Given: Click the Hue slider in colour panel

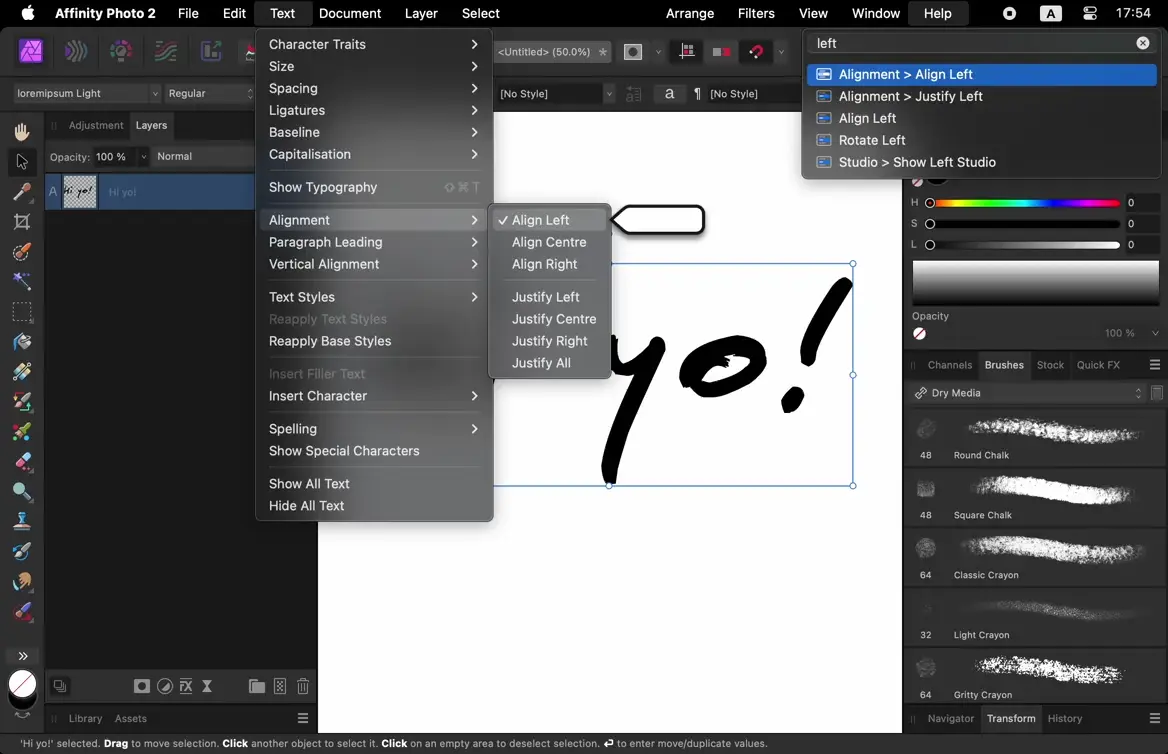Looking at the screenshot, I should (1024, 203).
